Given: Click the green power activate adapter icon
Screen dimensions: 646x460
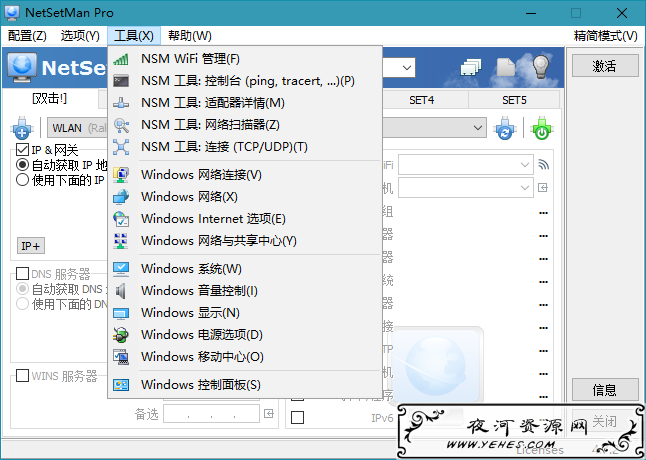Looking at the screenshot, I should [x=542, y=128].
